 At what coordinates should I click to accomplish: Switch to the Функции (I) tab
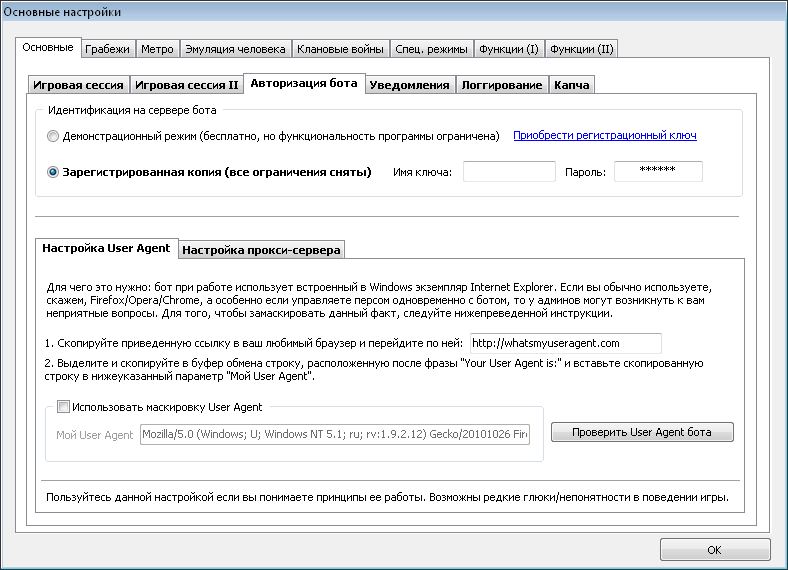pyautogui.click(x=509, y=49)
